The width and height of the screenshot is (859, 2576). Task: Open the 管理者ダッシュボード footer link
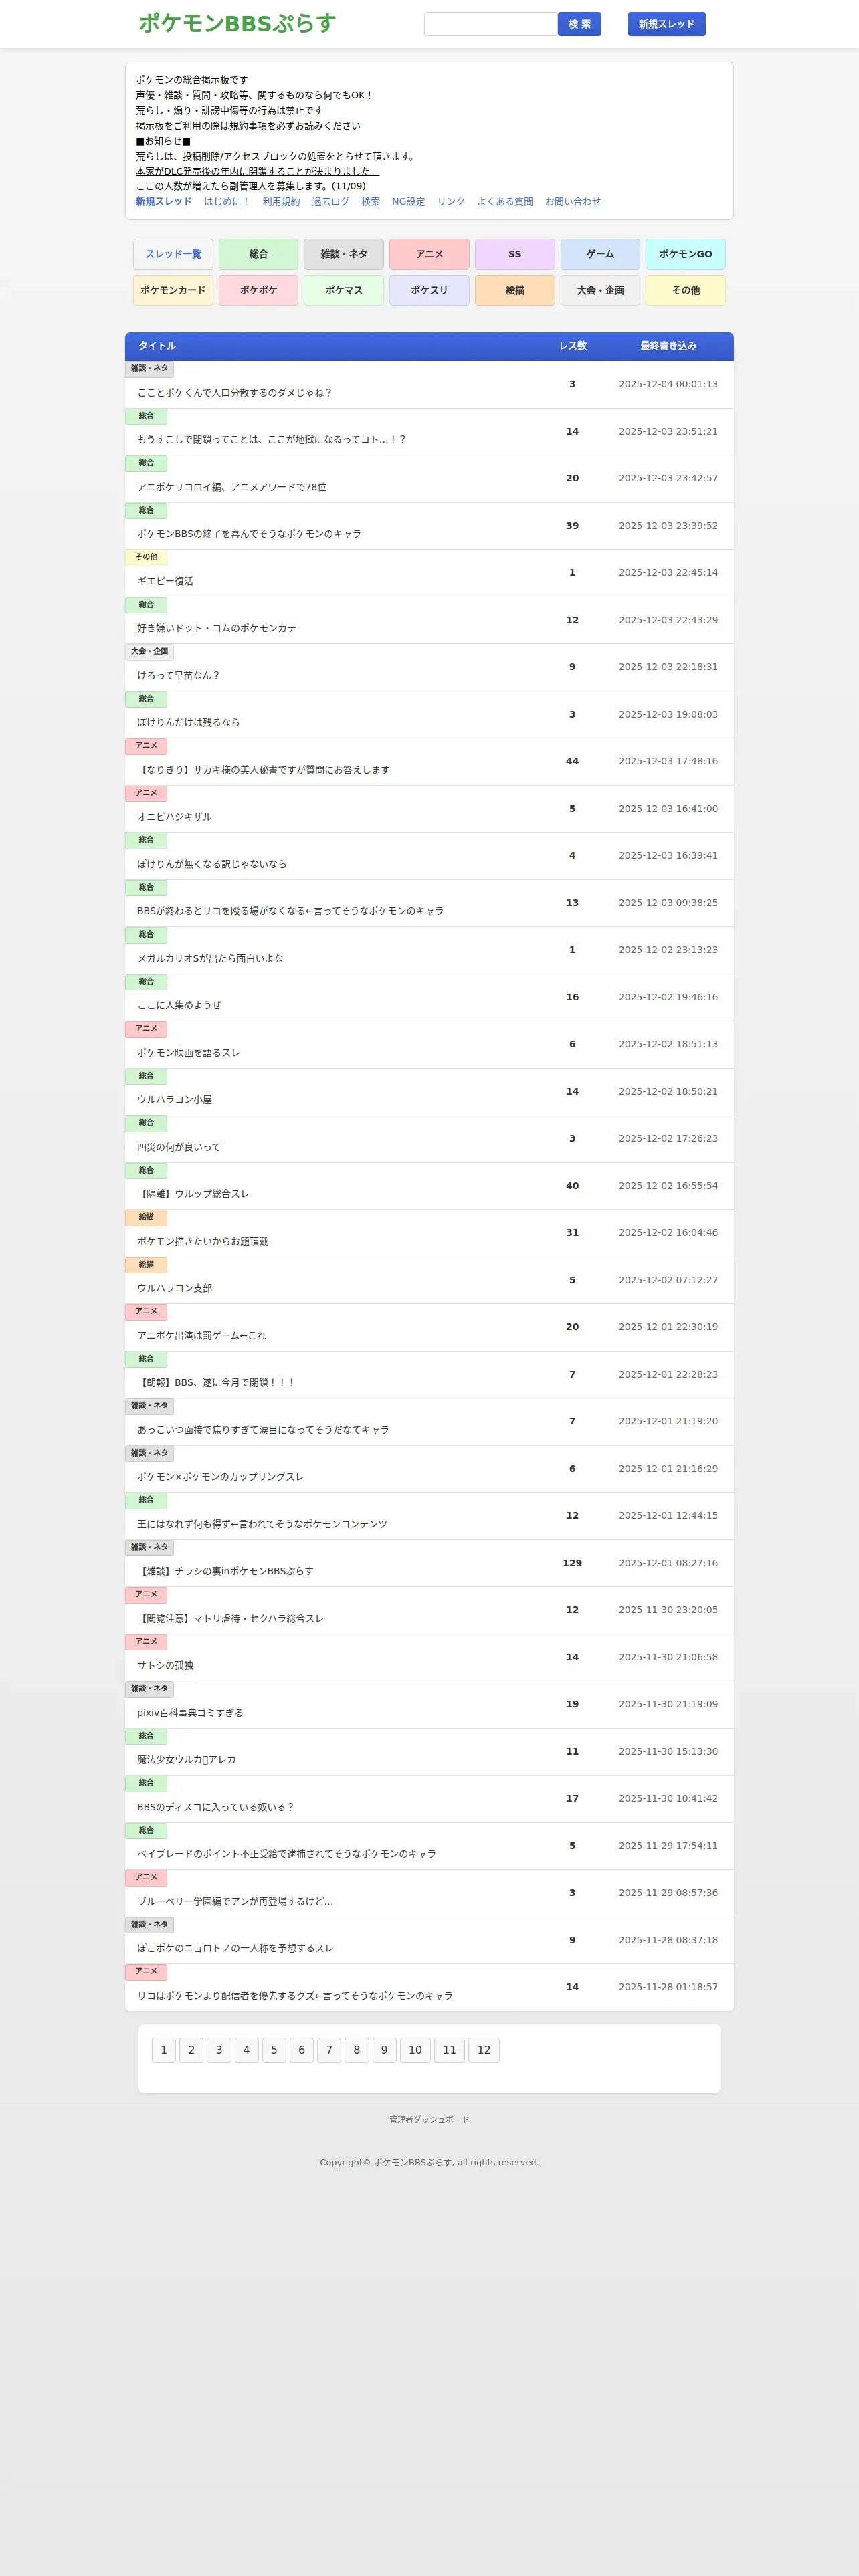coord(429,2119)
